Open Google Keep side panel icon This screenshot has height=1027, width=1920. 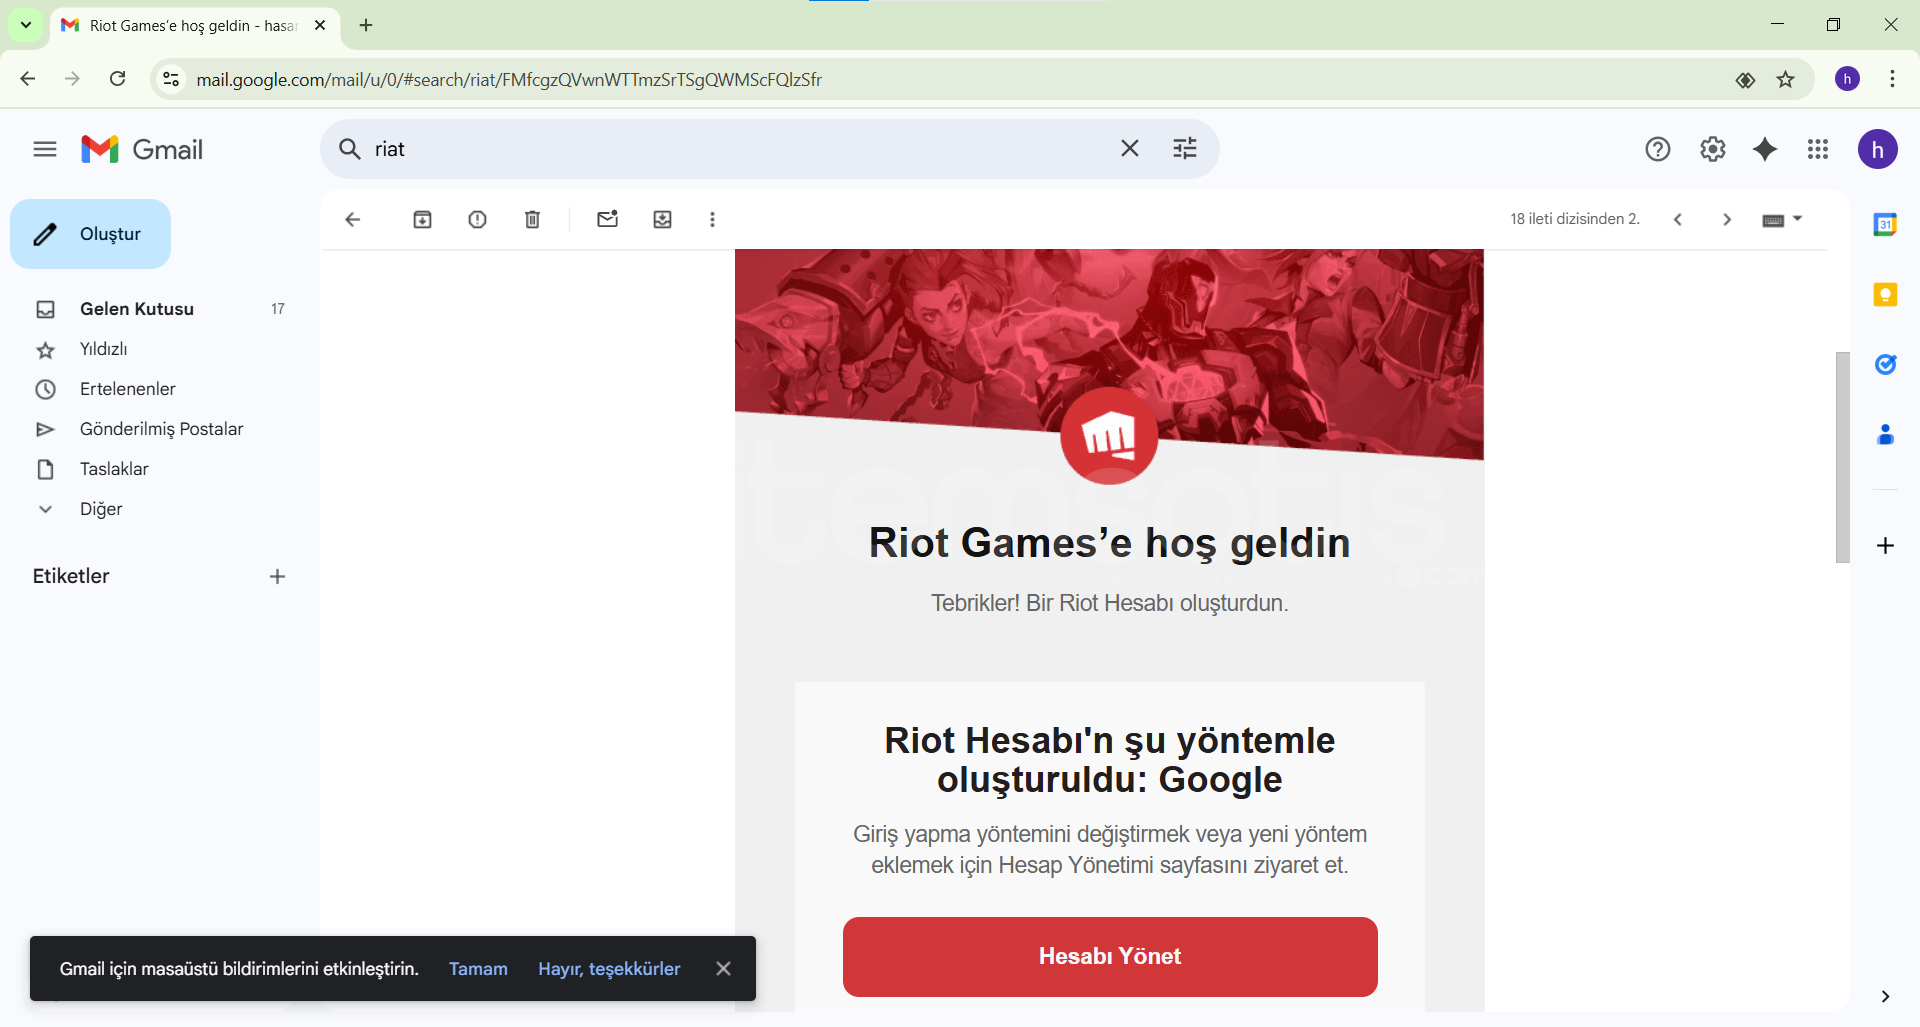1885,294
